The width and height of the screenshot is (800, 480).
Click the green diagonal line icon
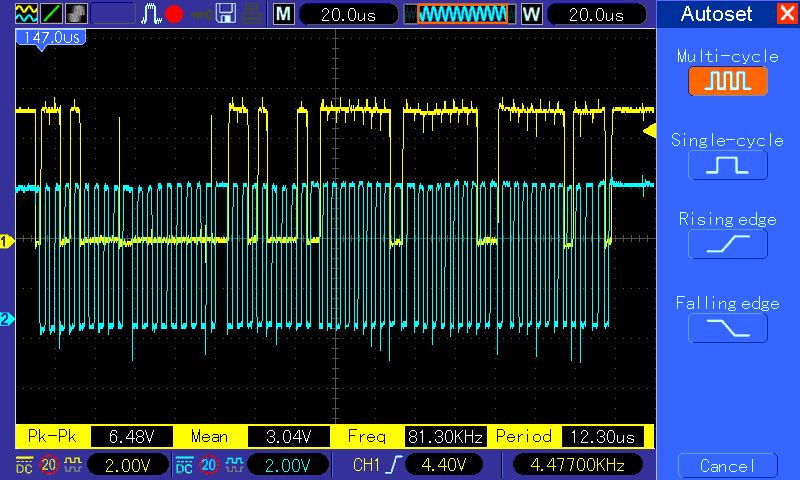coord(51,14)
